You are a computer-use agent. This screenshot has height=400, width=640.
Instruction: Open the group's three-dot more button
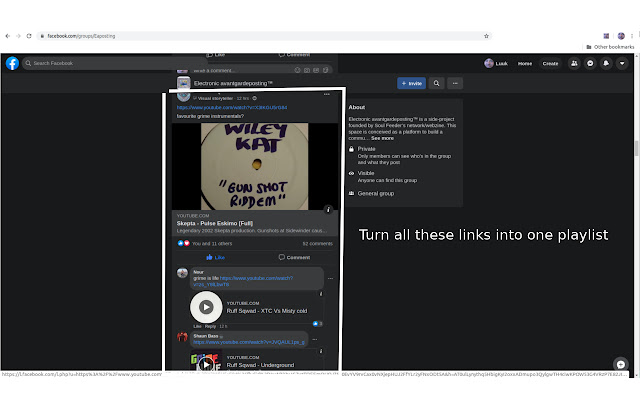coord(455,83)
